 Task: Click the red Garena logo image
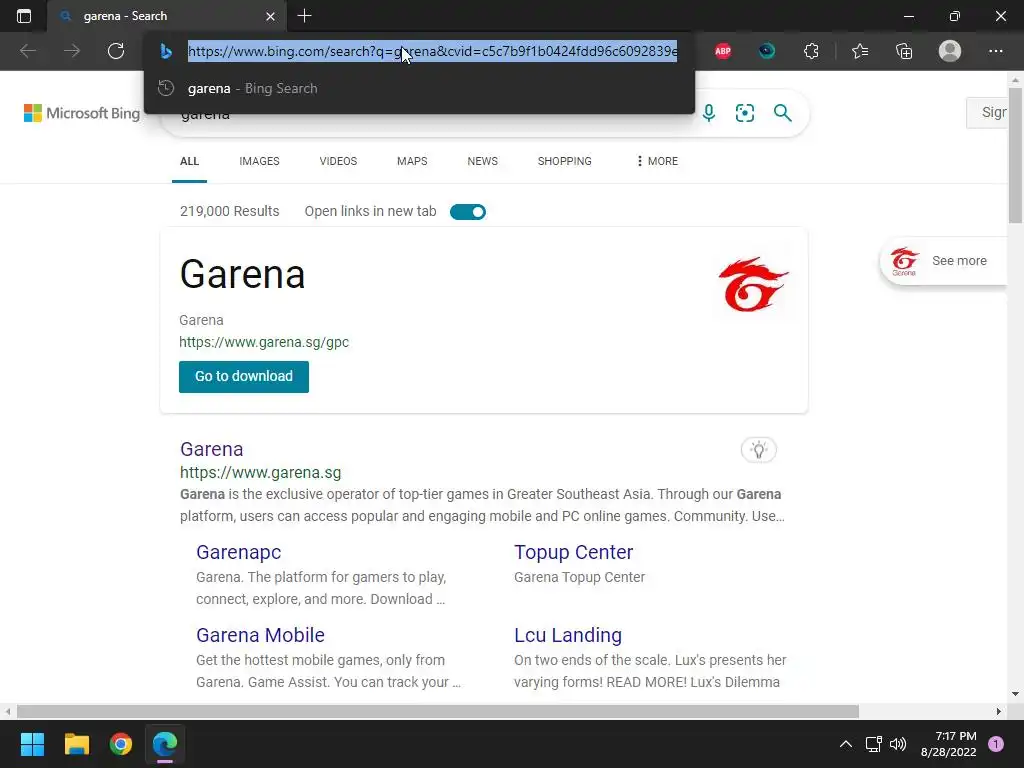pos(754,284)
